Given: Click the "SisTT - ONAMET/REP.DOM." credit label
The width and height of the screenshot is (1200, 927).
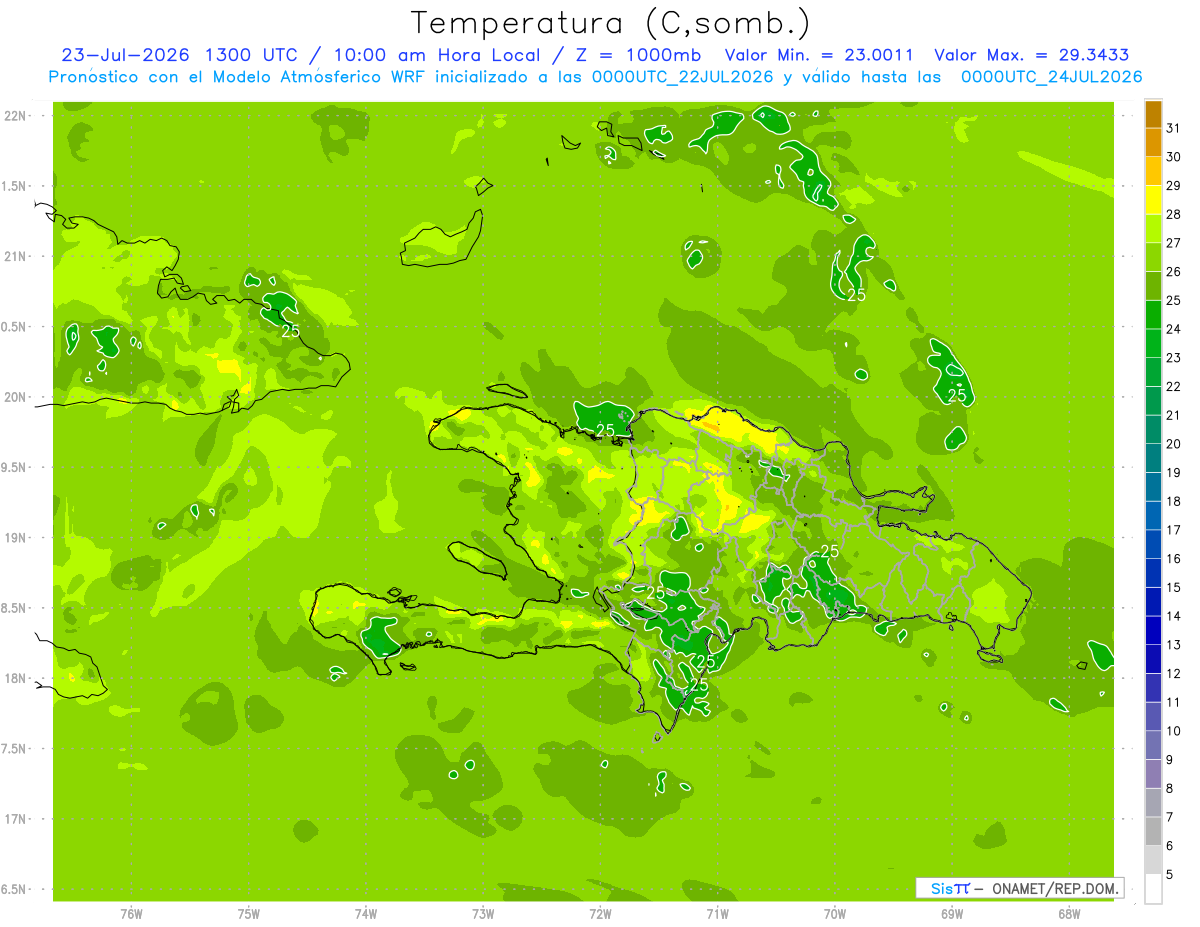Looking at the screenshot, I should click(1020, 888).
